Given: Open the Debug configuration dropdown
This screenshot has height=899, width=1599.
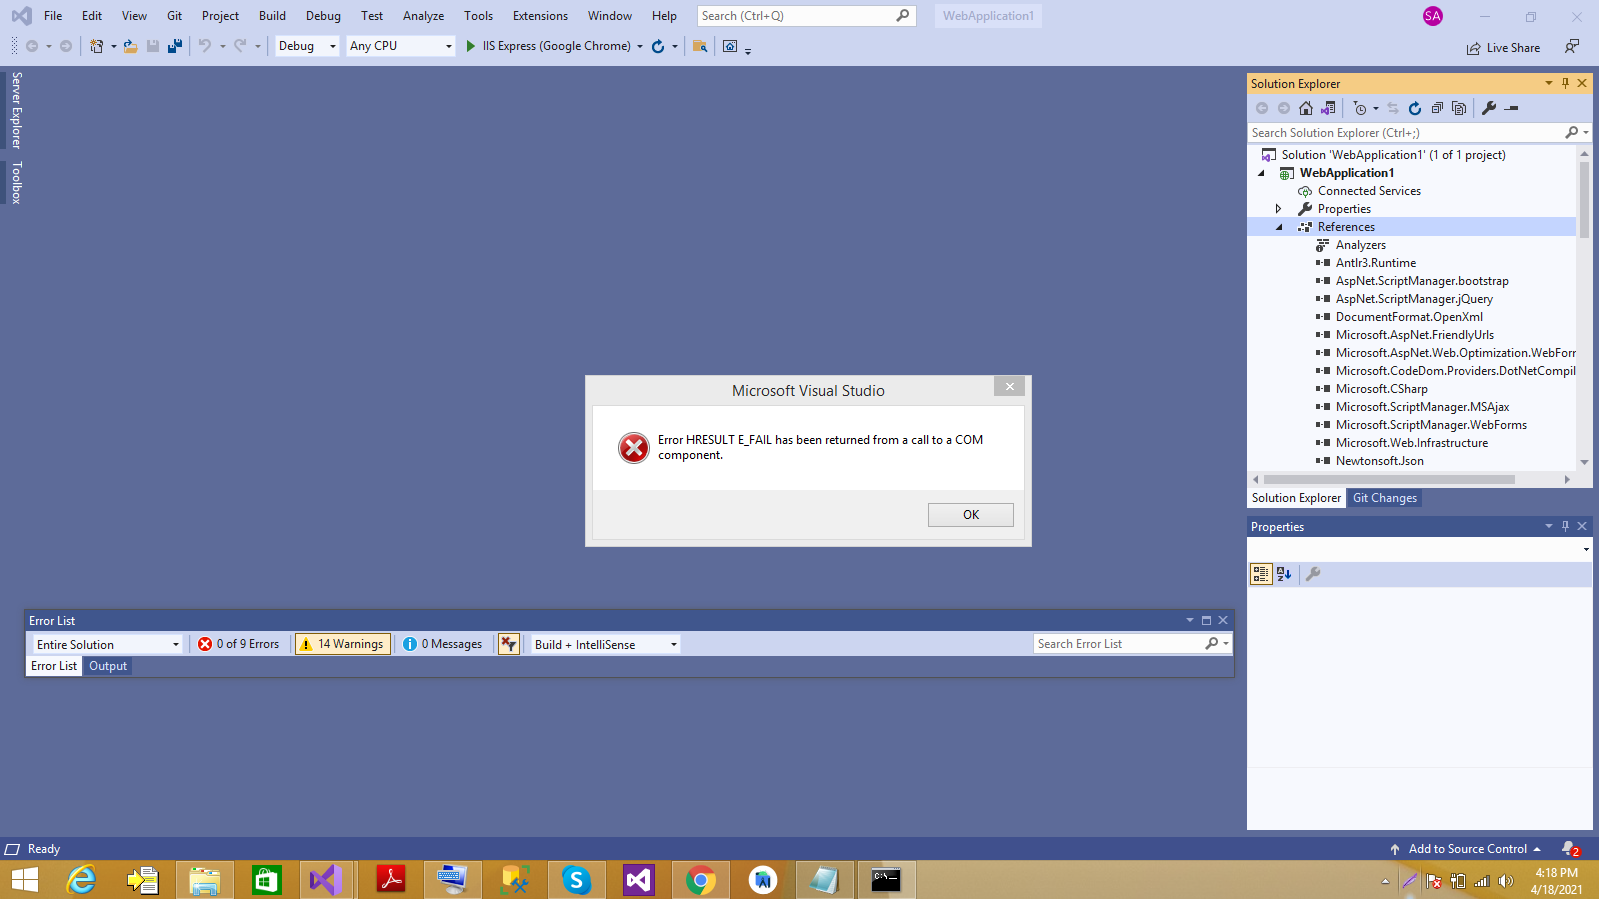Looking at the screenshot, I should tap(307, 46).
